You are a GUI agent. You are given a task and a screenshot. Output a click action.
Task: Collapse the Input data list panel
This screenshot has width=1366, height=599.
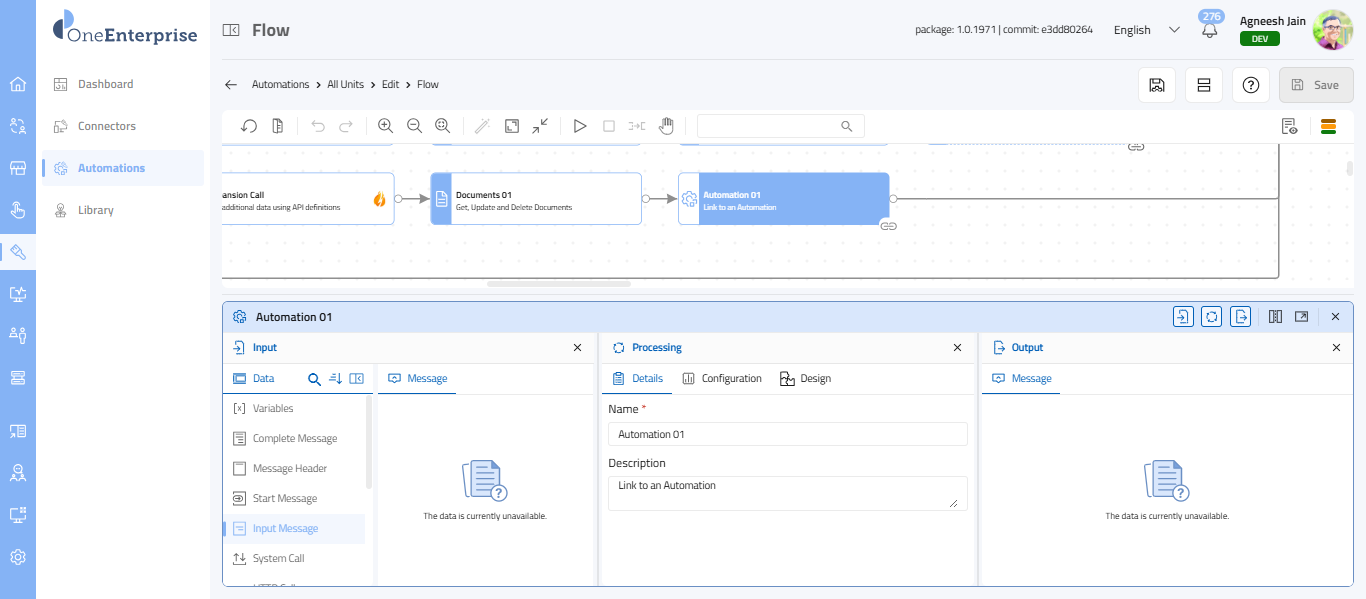[356, 379]
